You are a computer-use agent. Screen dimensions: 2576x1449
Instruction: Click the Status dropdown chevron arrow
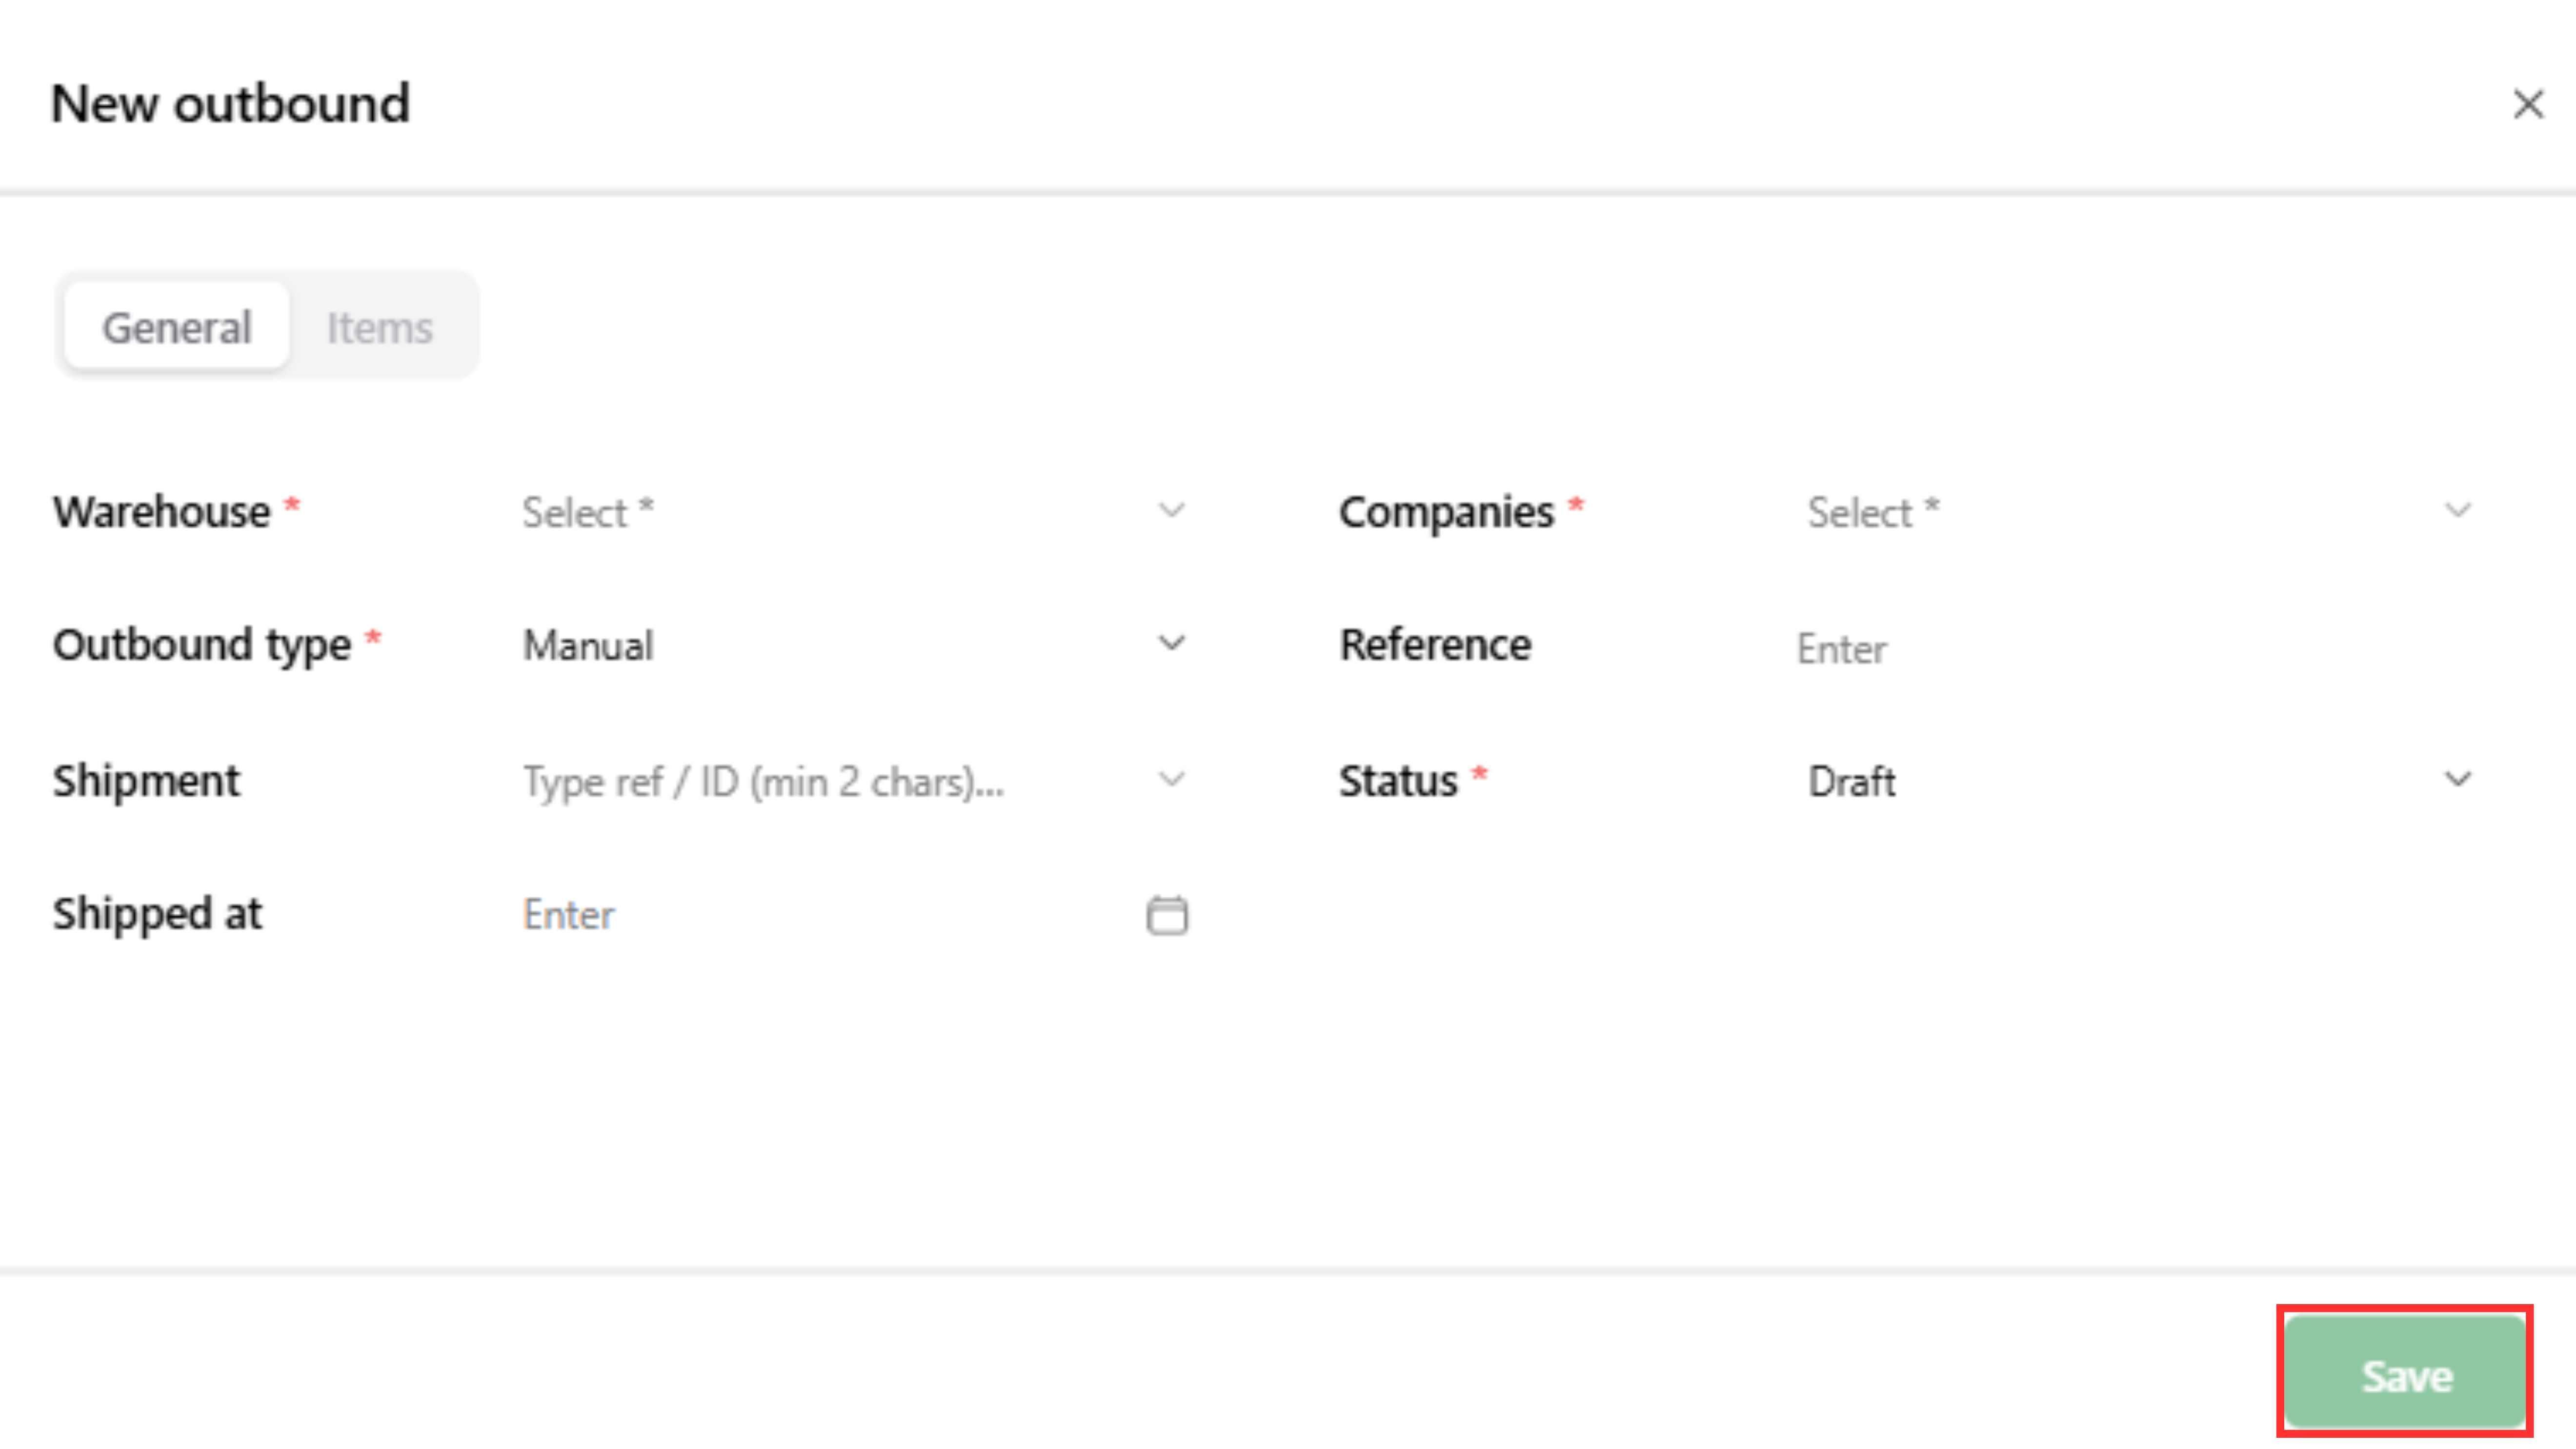coord(2457,780)
